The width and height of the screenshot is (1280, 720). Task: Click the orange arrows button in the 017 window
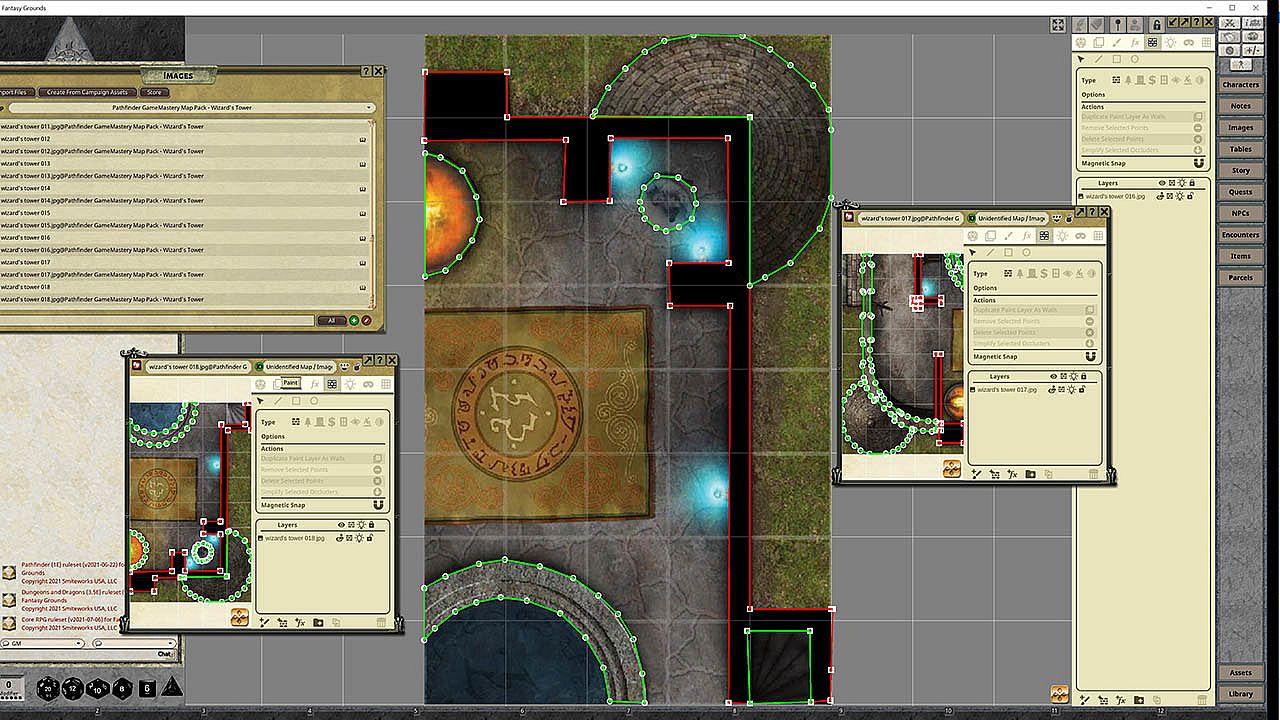point(951,468)
